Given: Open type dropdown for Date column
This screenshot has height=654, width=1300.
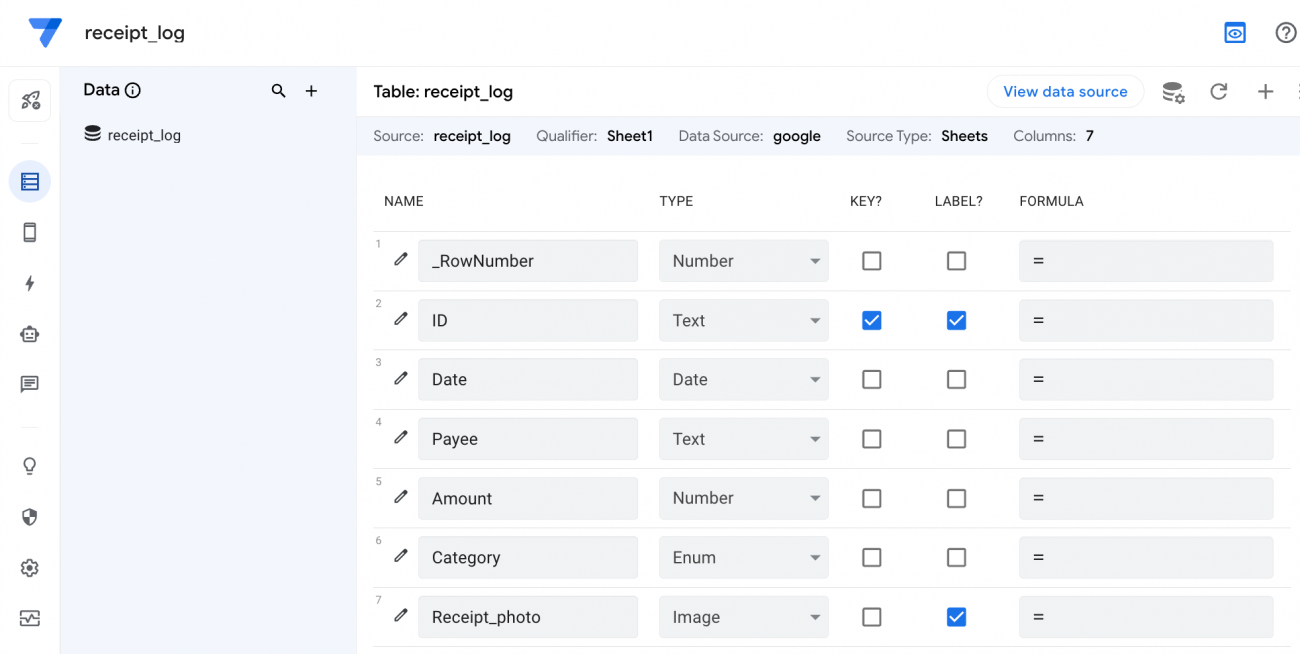Looking at the screenshot, I should [744, 380].
